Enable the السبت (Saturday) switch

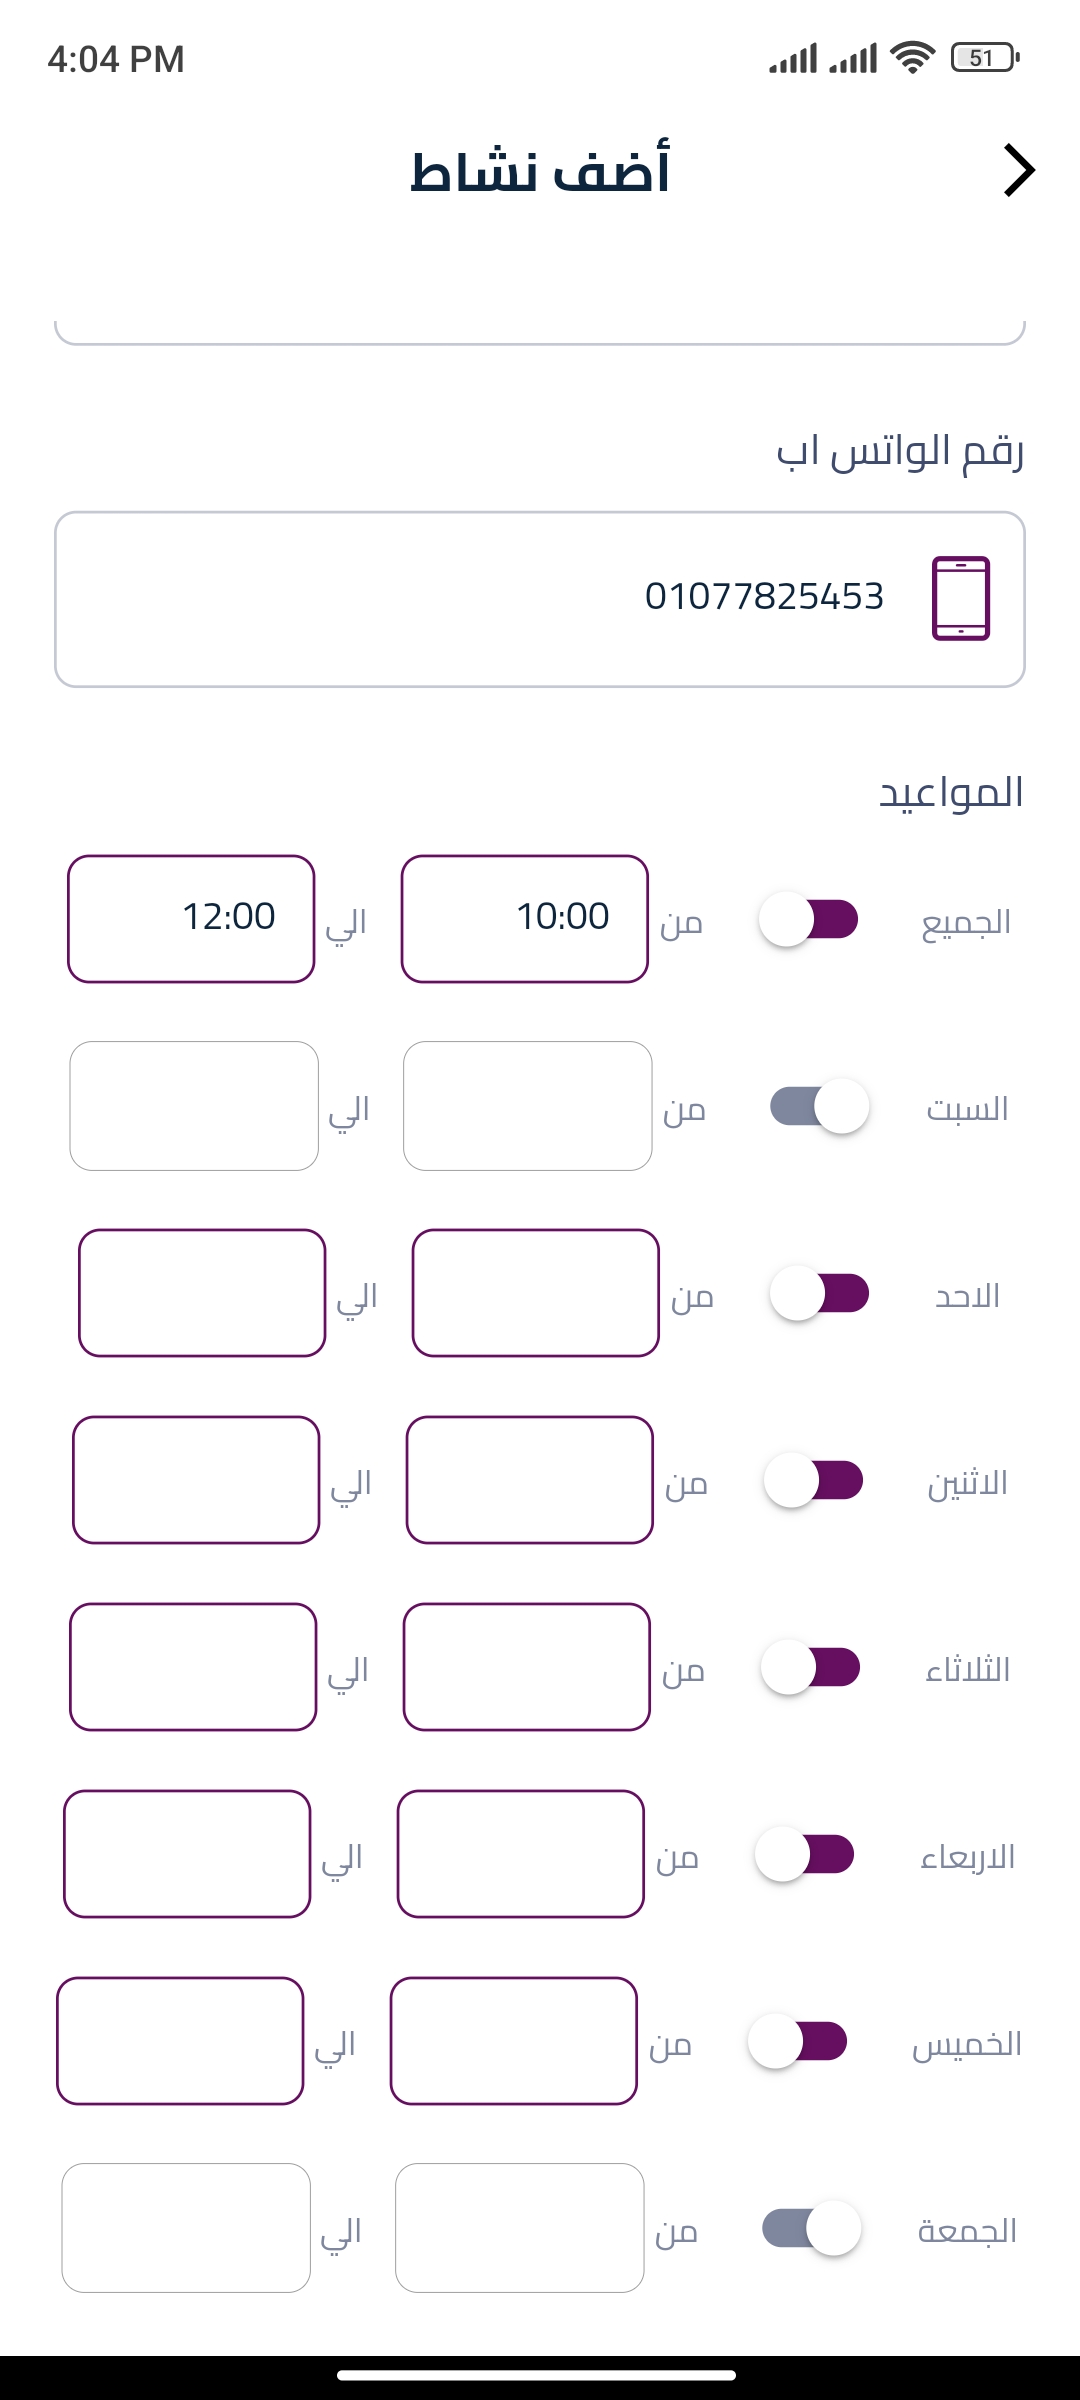tap(819, 1106)
